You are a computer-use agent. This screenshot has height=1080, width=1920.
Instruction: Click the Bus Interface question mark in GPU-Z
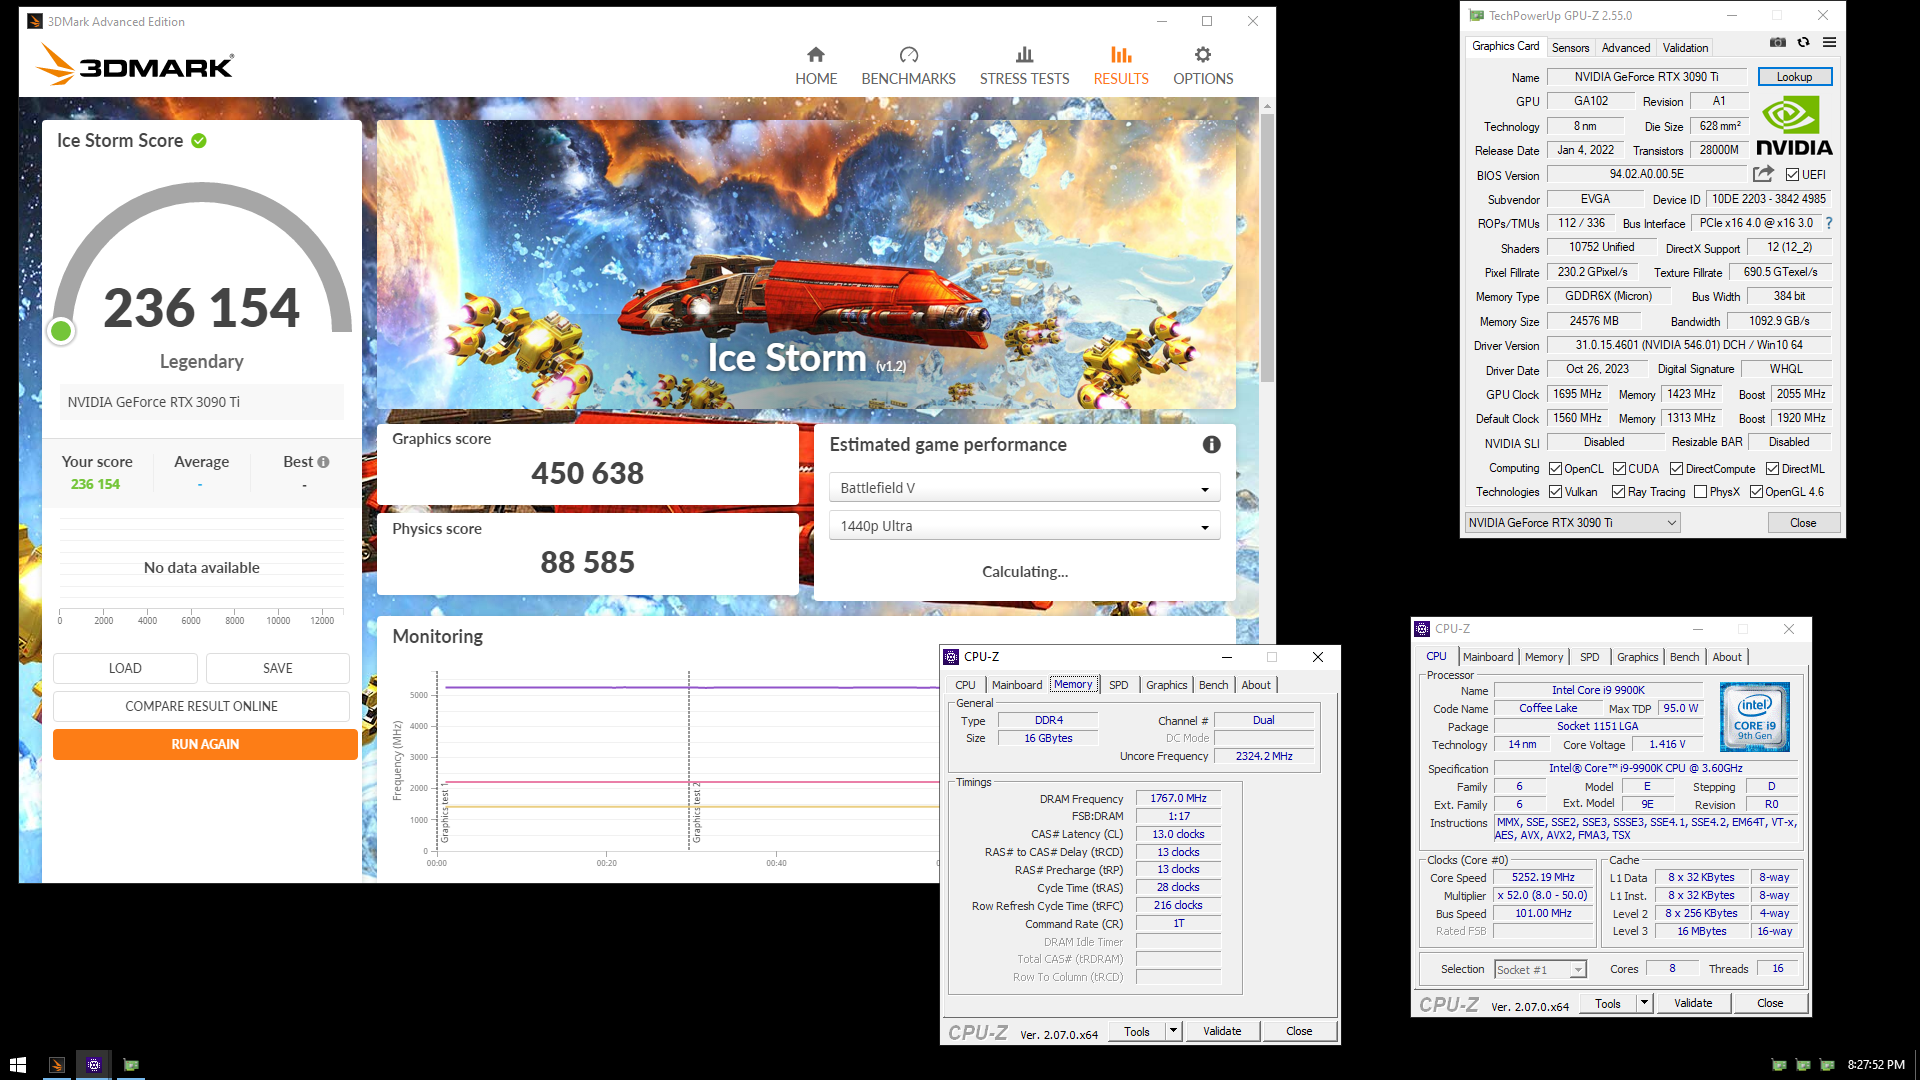(x=1829, y=223)
